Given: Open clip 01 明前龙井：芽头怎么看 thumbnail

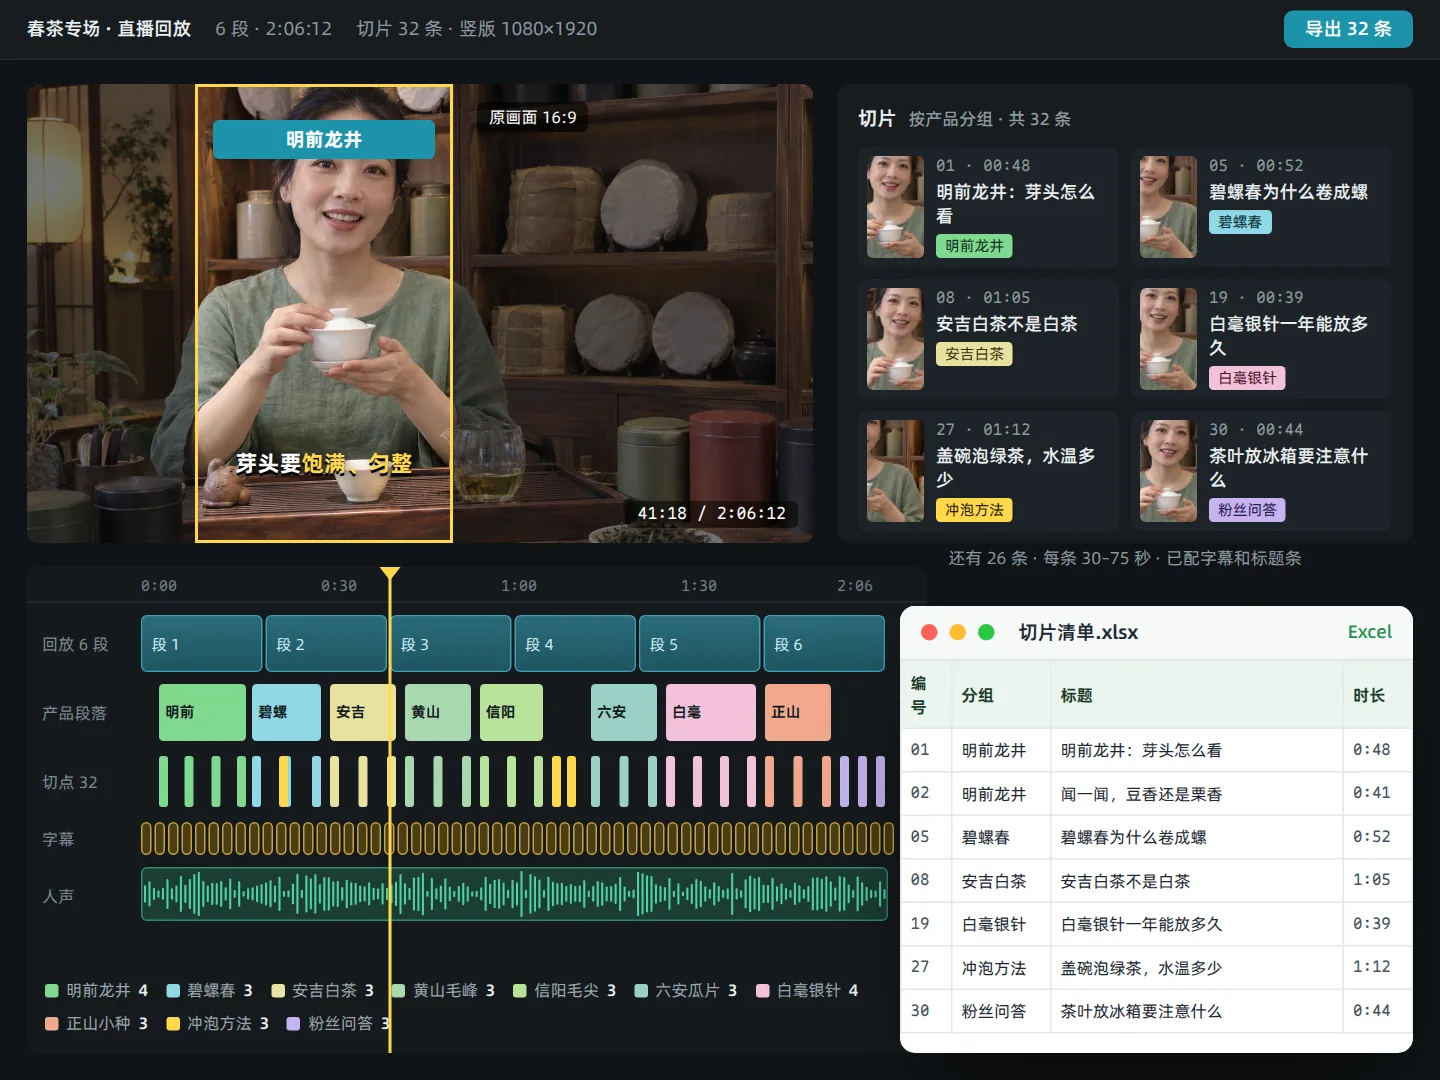Looking at the screenshot, I should tap(895, 207).
